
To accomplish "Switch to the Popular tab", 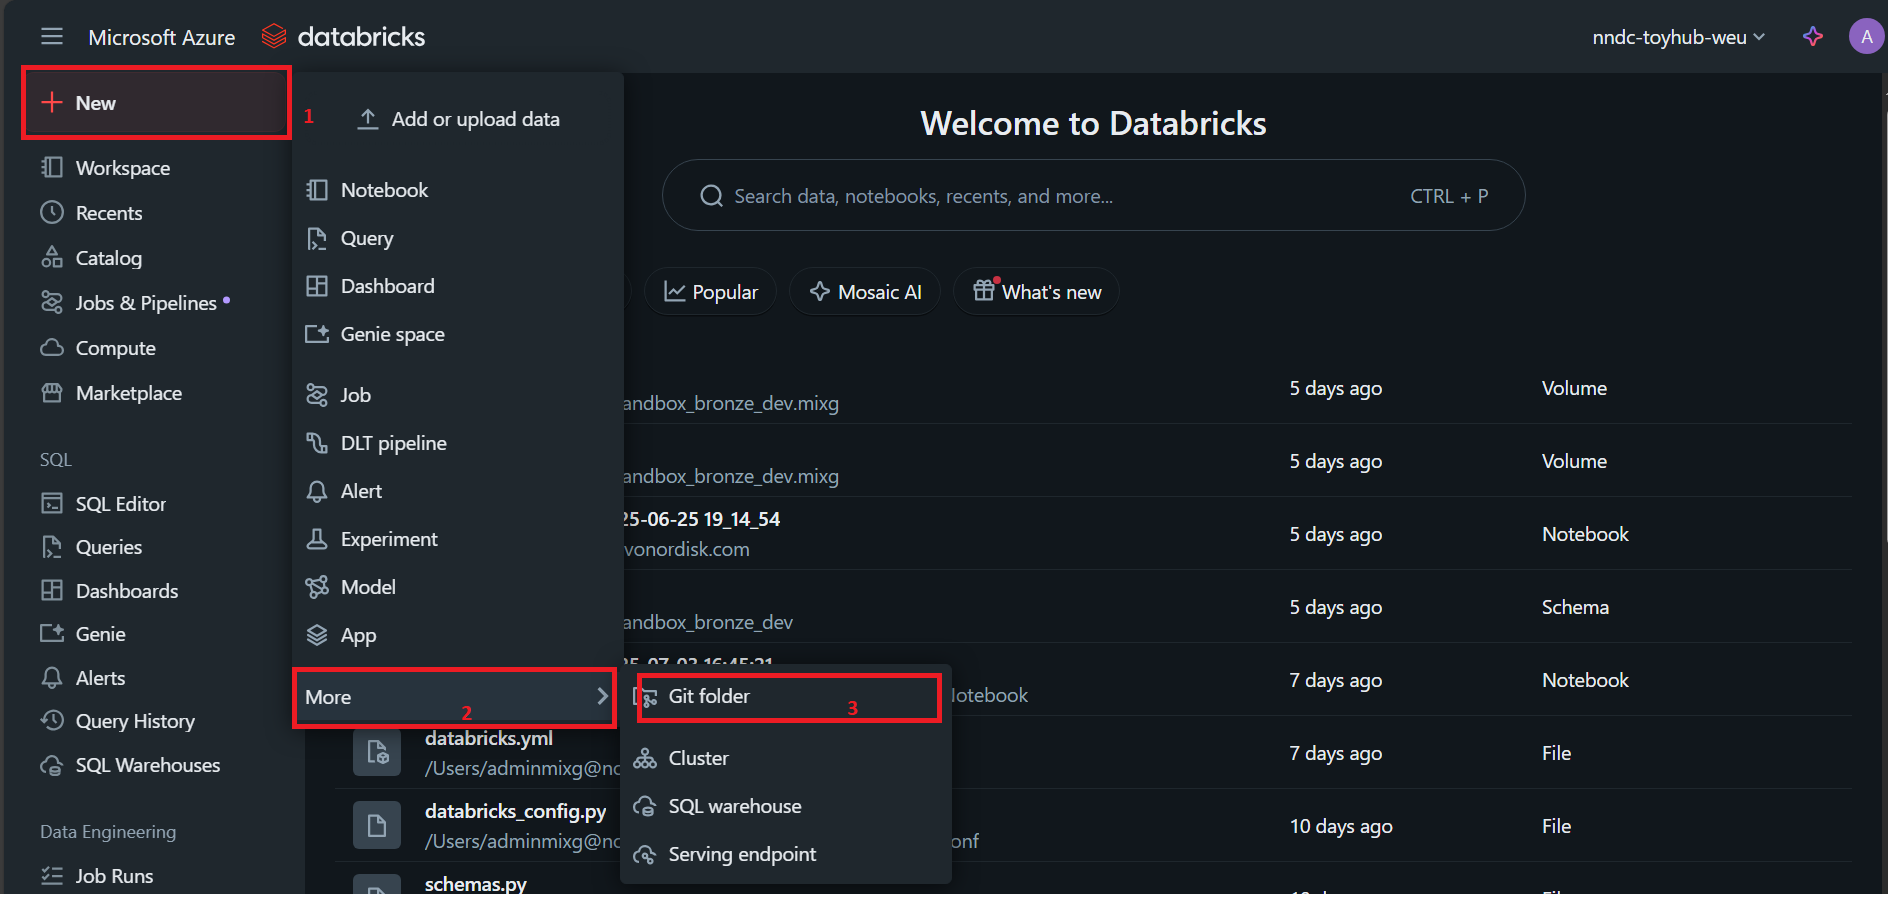I will pos(711,292).
